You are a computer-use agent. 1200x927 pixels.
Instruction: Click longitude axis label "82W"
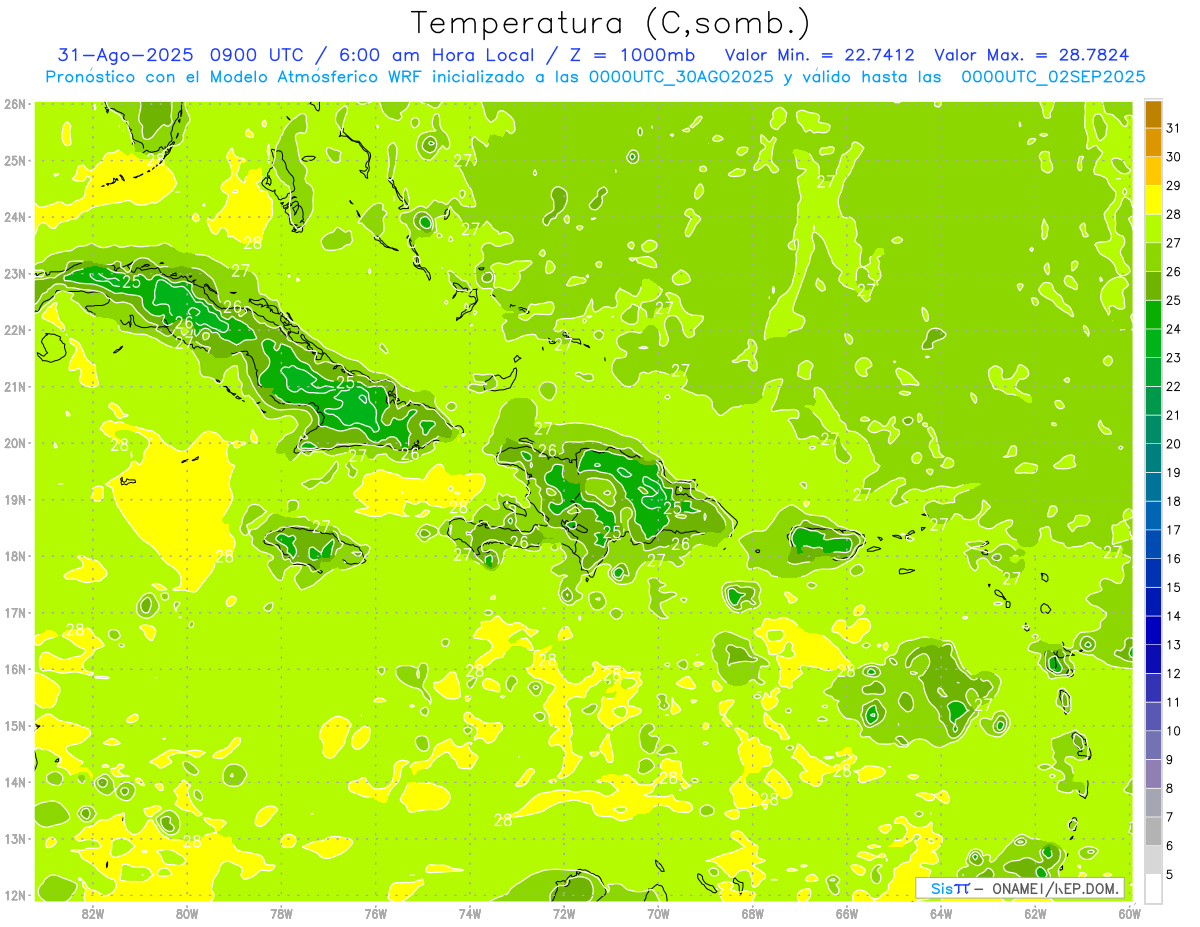click(x=93, y=914)
